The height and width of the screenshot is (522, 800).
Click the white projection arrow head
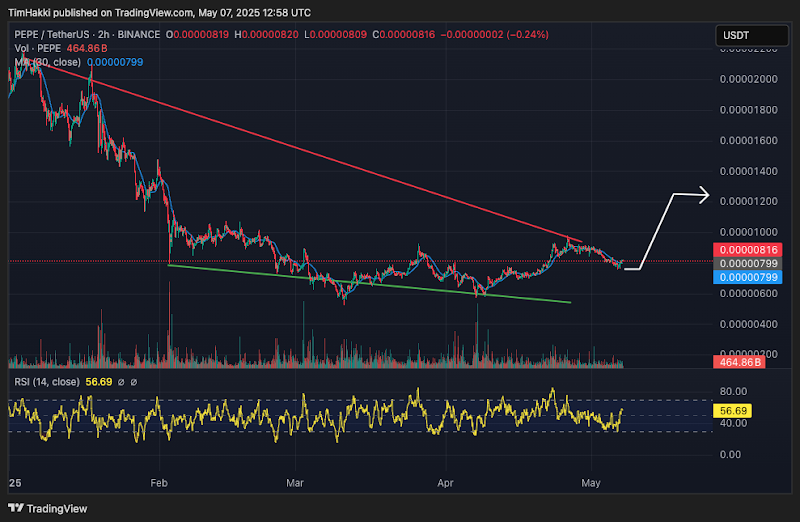tap(704, 194)
